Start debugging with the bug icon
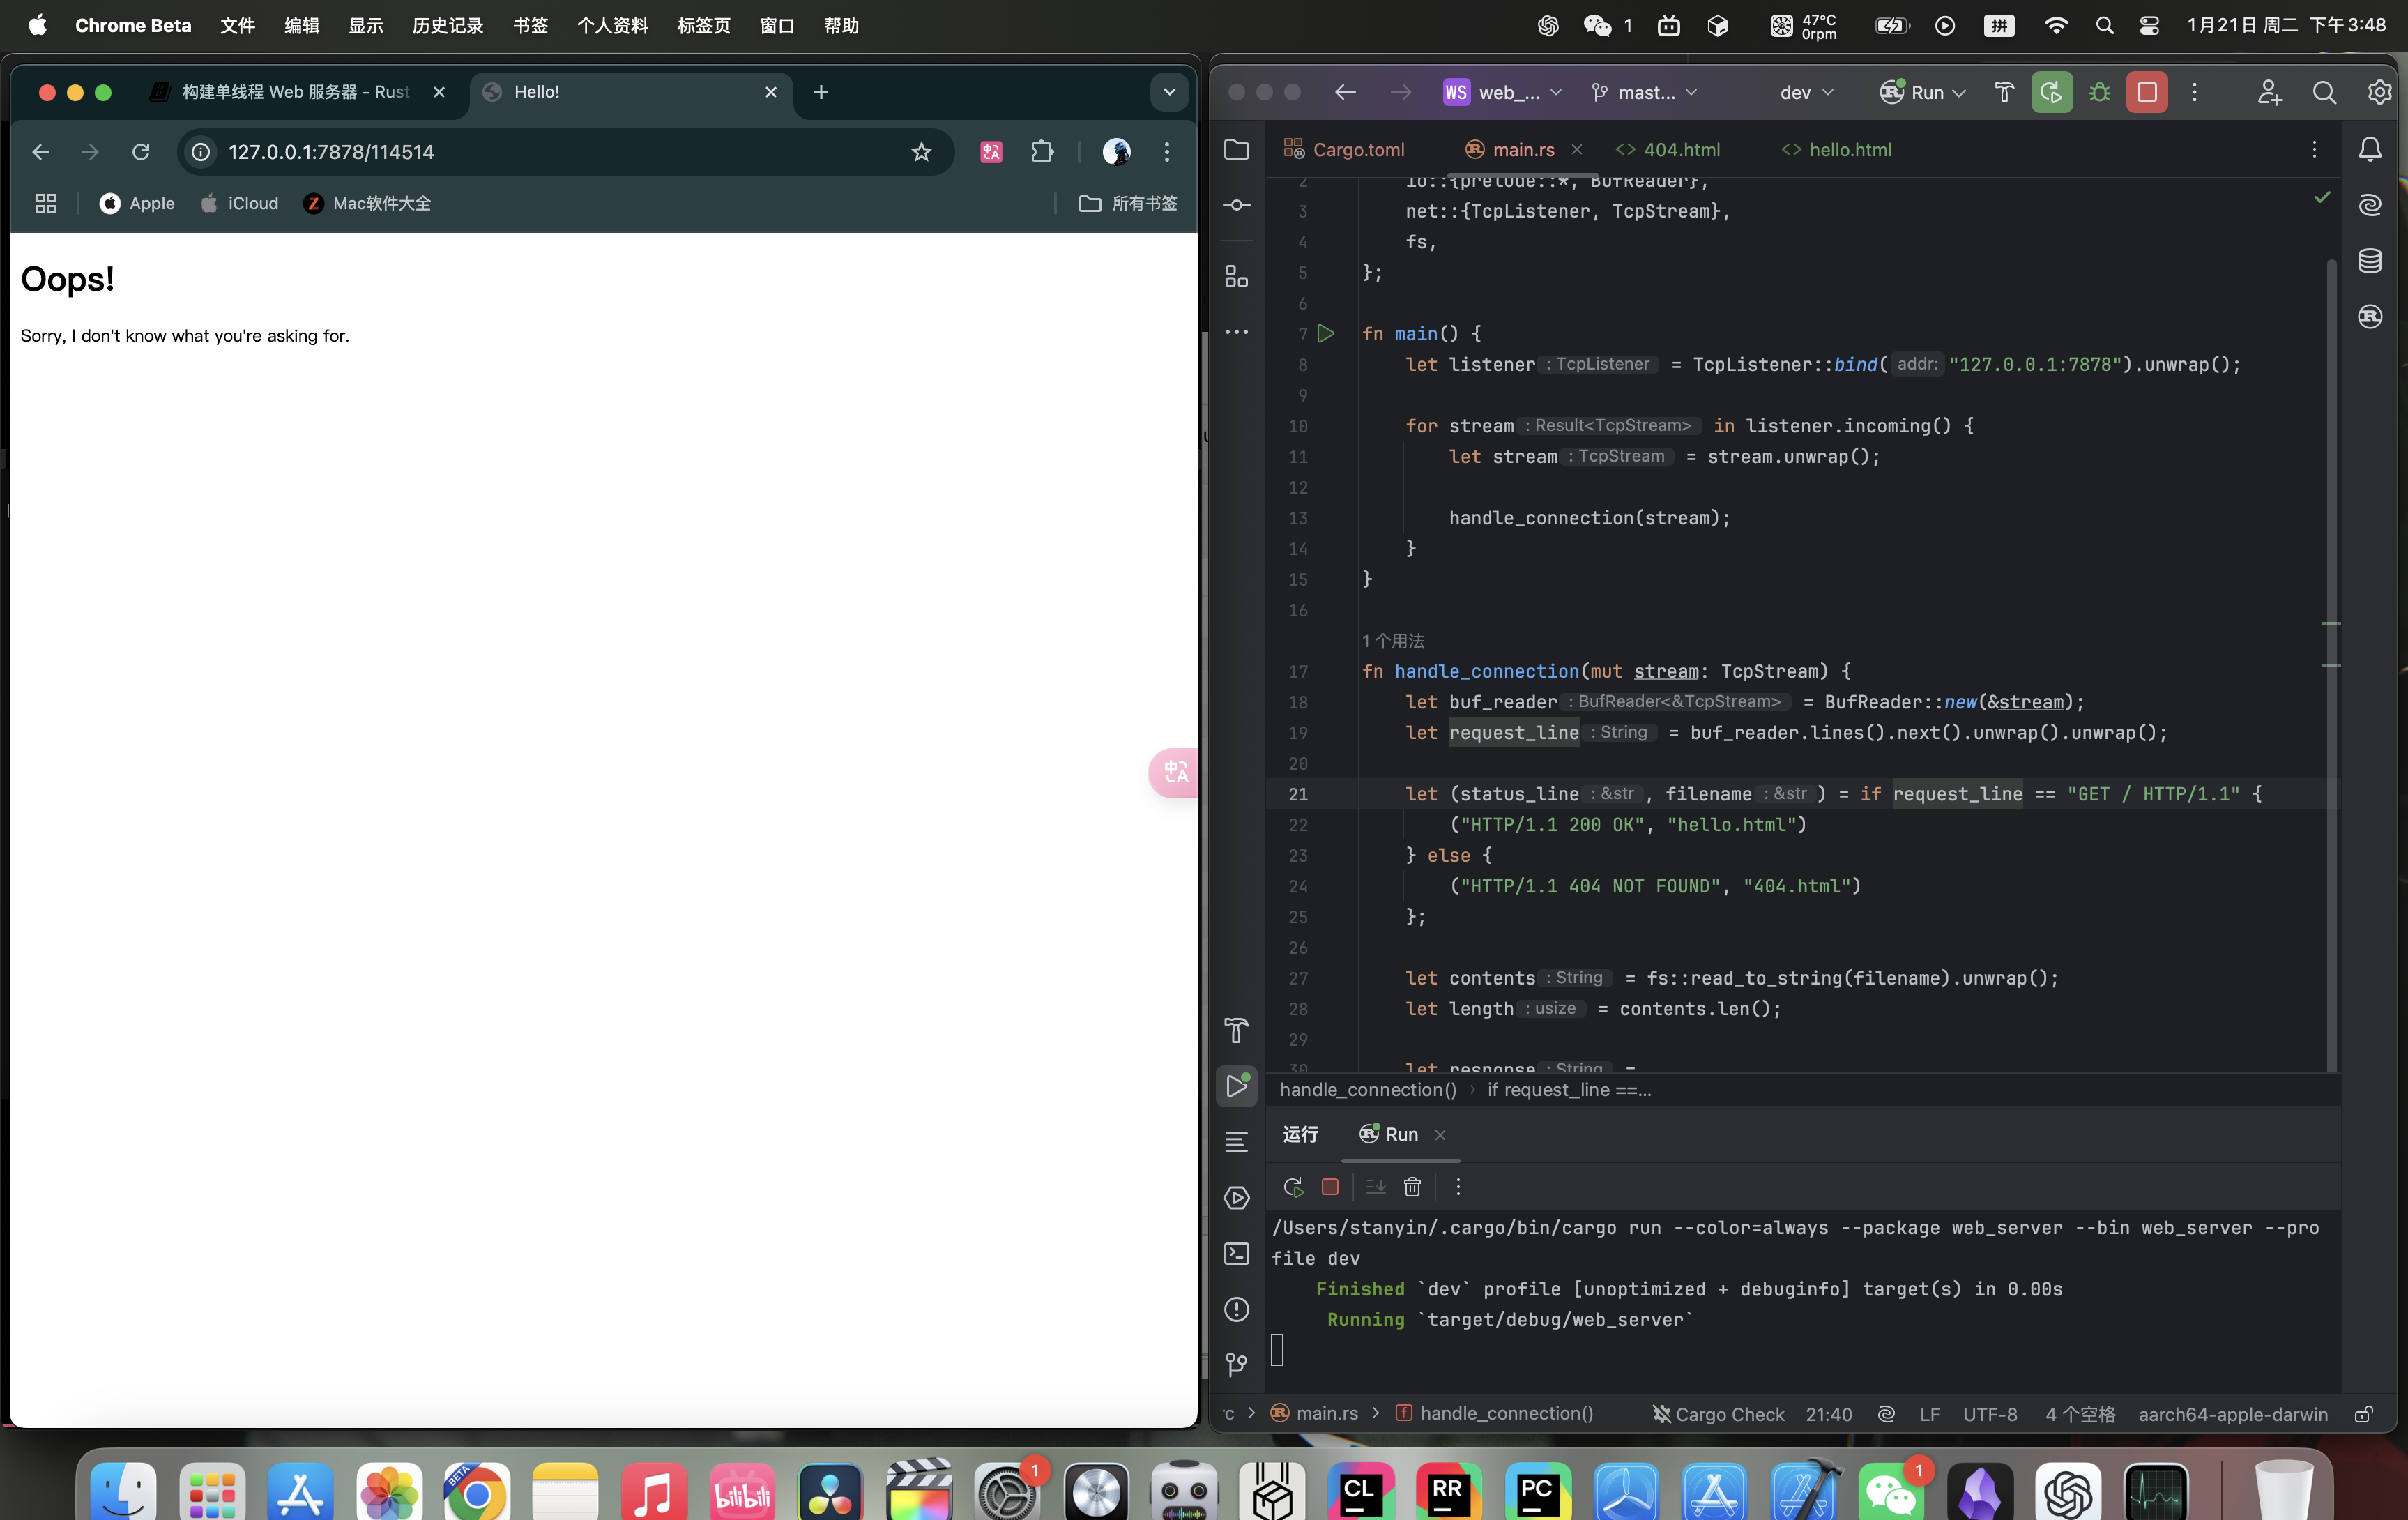This screenshot has width=2408, height=1520. tap(2099, 92)
